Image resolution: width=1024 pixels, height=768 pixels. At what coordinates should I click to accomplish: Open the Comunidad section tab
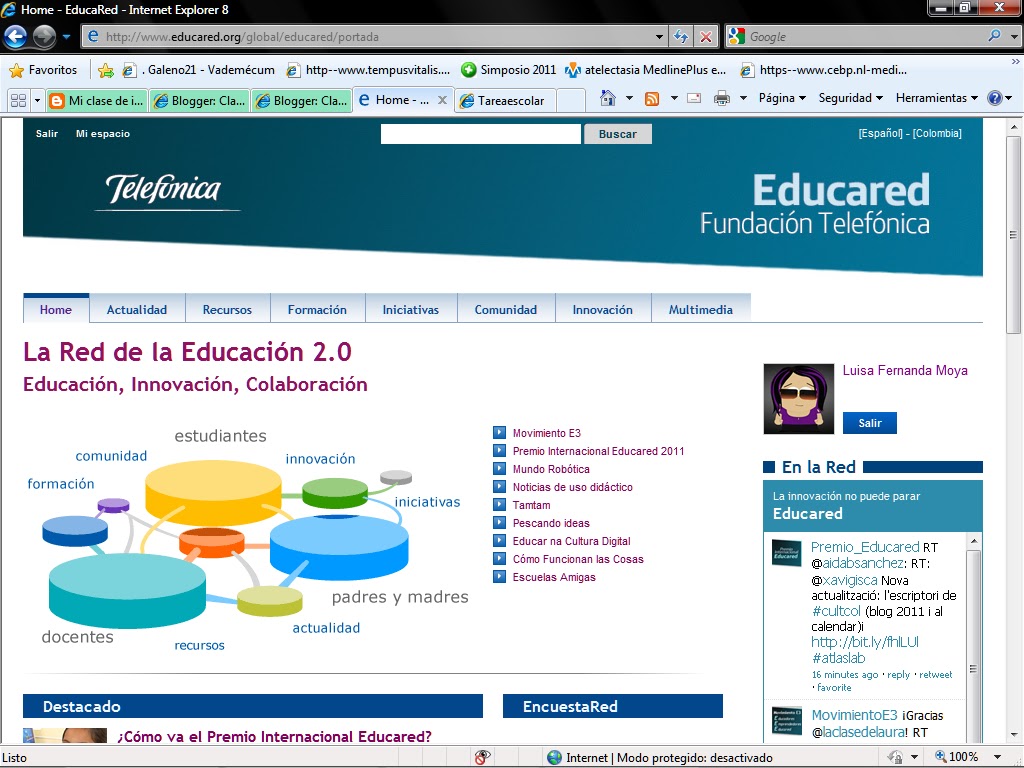pos(506,309)
